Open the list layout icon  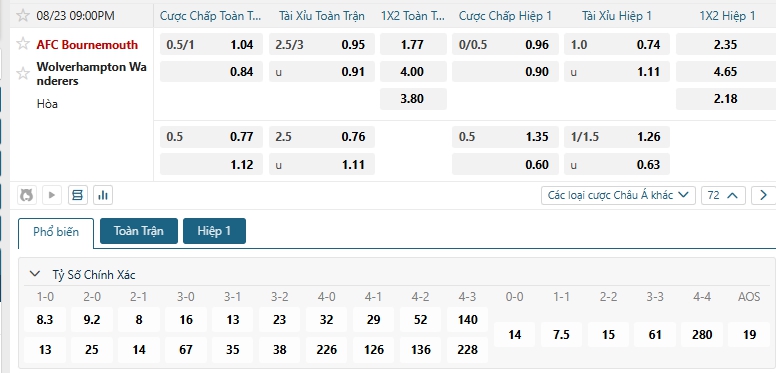coord(78,195)
